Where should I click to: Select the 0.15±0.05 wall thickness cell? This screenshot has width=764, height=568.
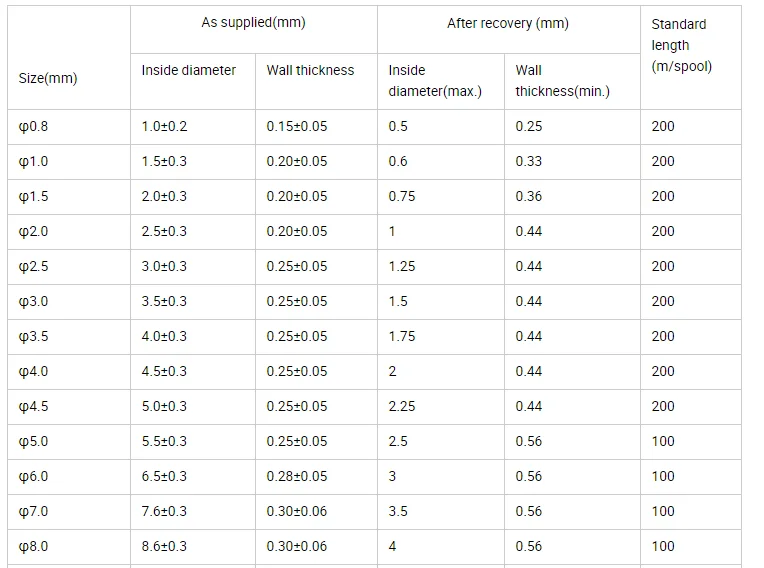pyautogui.click(x=296, y=127)
